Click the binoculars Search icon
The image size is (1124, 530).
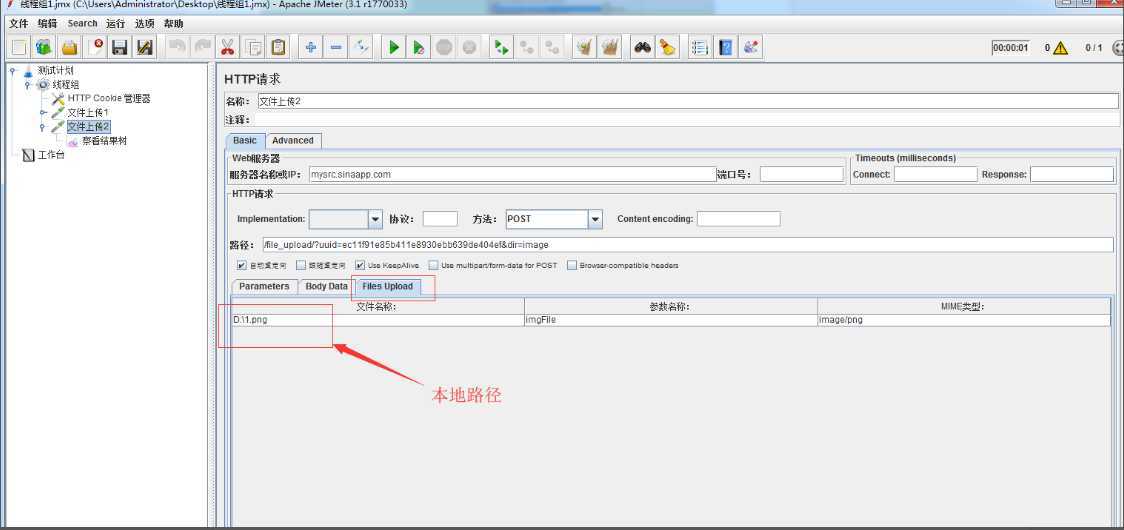click(642, 47)
